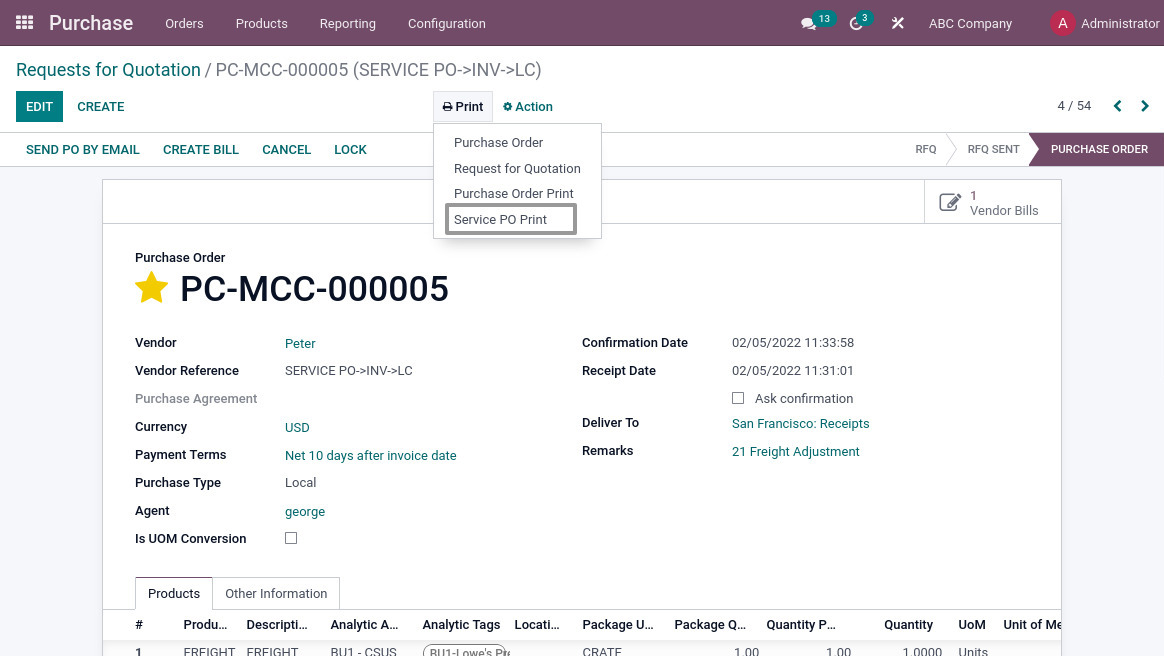
Task: Navigate to the previous record chevron
Action: 1117,106
